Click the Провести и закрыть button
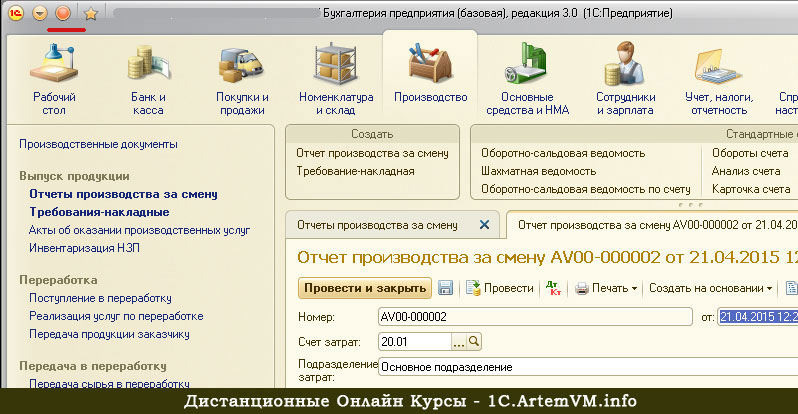 tap(365, 288)
